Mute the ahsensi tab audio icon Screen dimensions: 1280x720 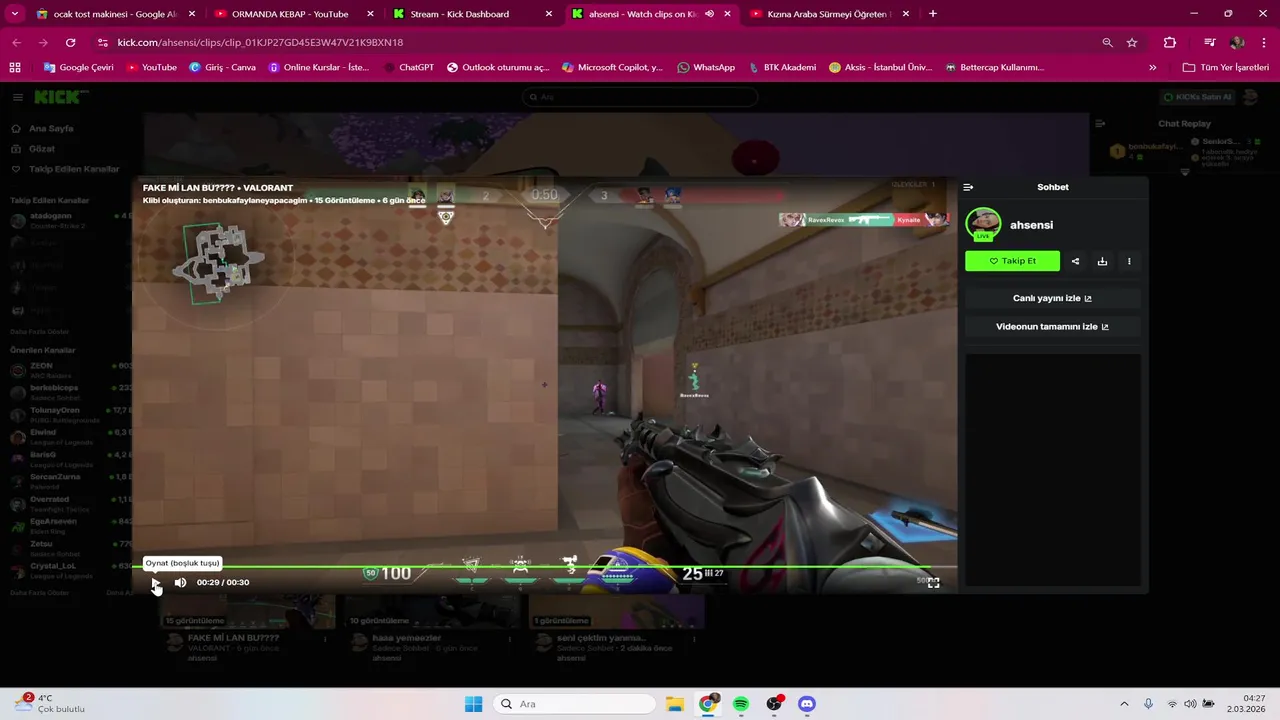710,14
